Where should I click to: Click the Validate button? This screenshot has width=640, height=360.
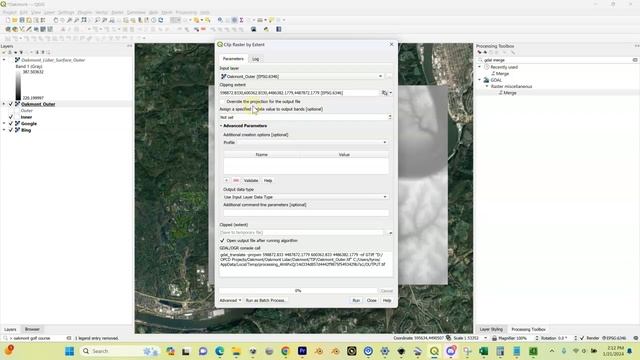tap(251, 180)
